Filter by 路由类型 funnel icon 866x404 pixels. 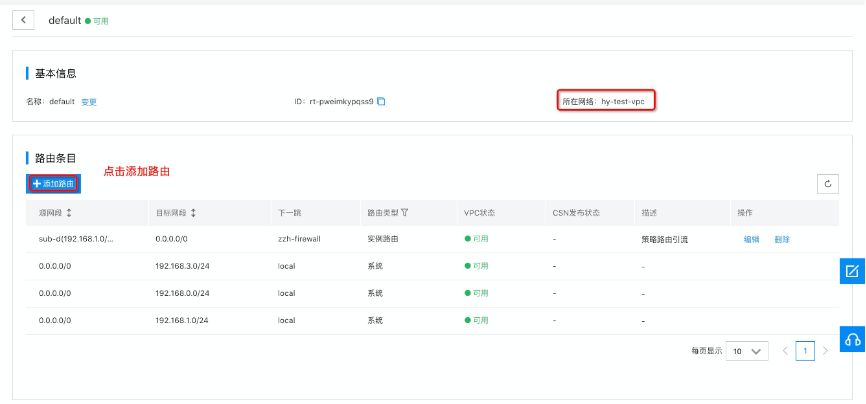coord(404,213)
